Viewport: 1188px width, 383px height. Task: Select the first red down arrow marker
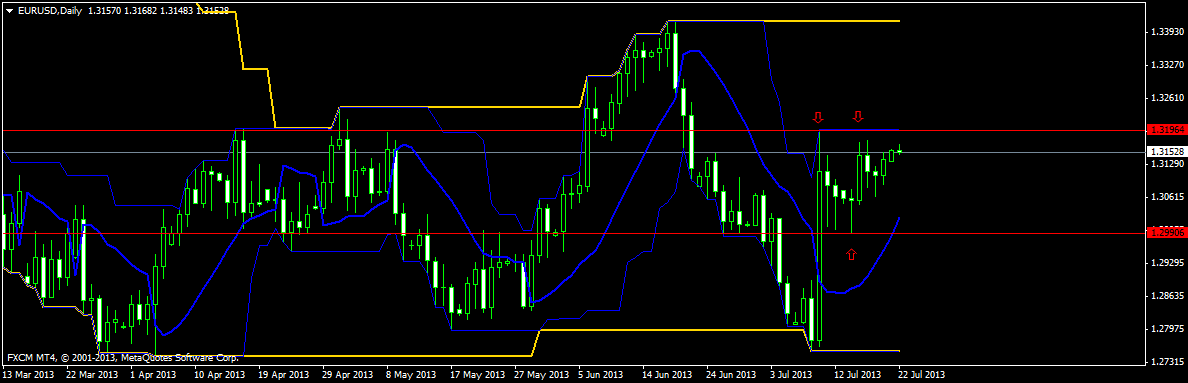coord(818,117)
